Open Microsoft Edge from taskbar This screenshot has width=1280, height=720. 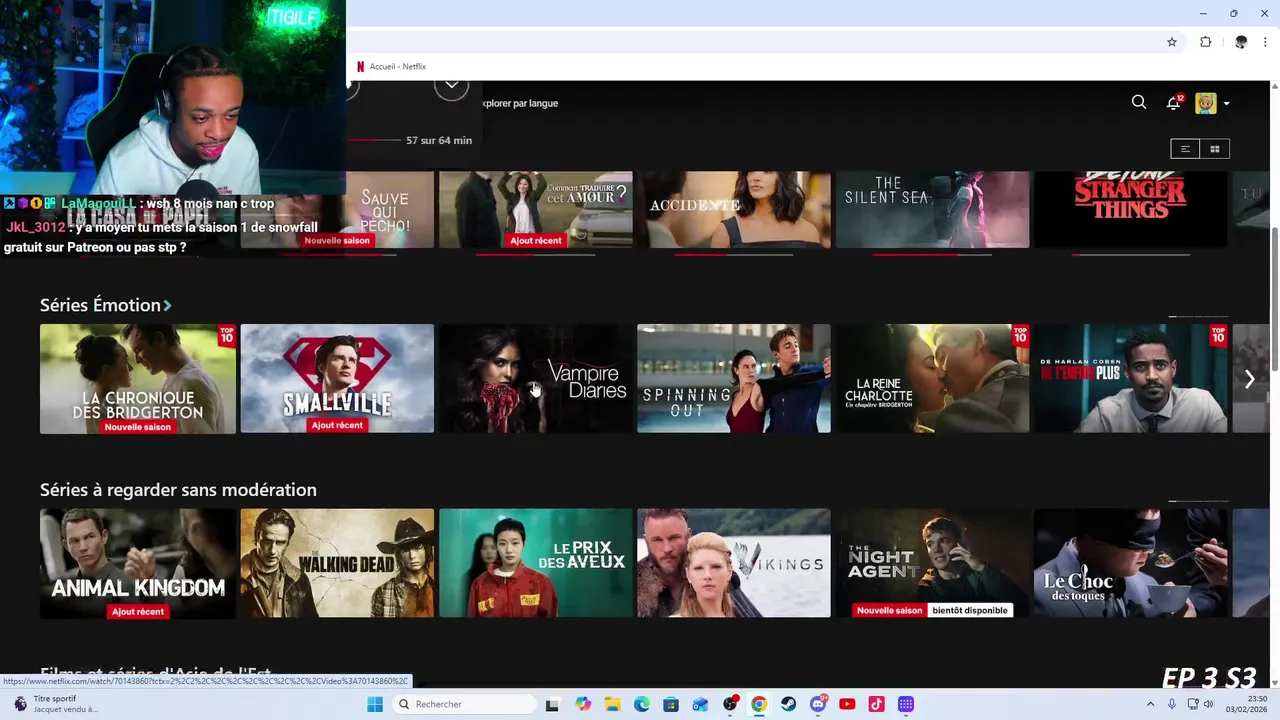[642, 704]
